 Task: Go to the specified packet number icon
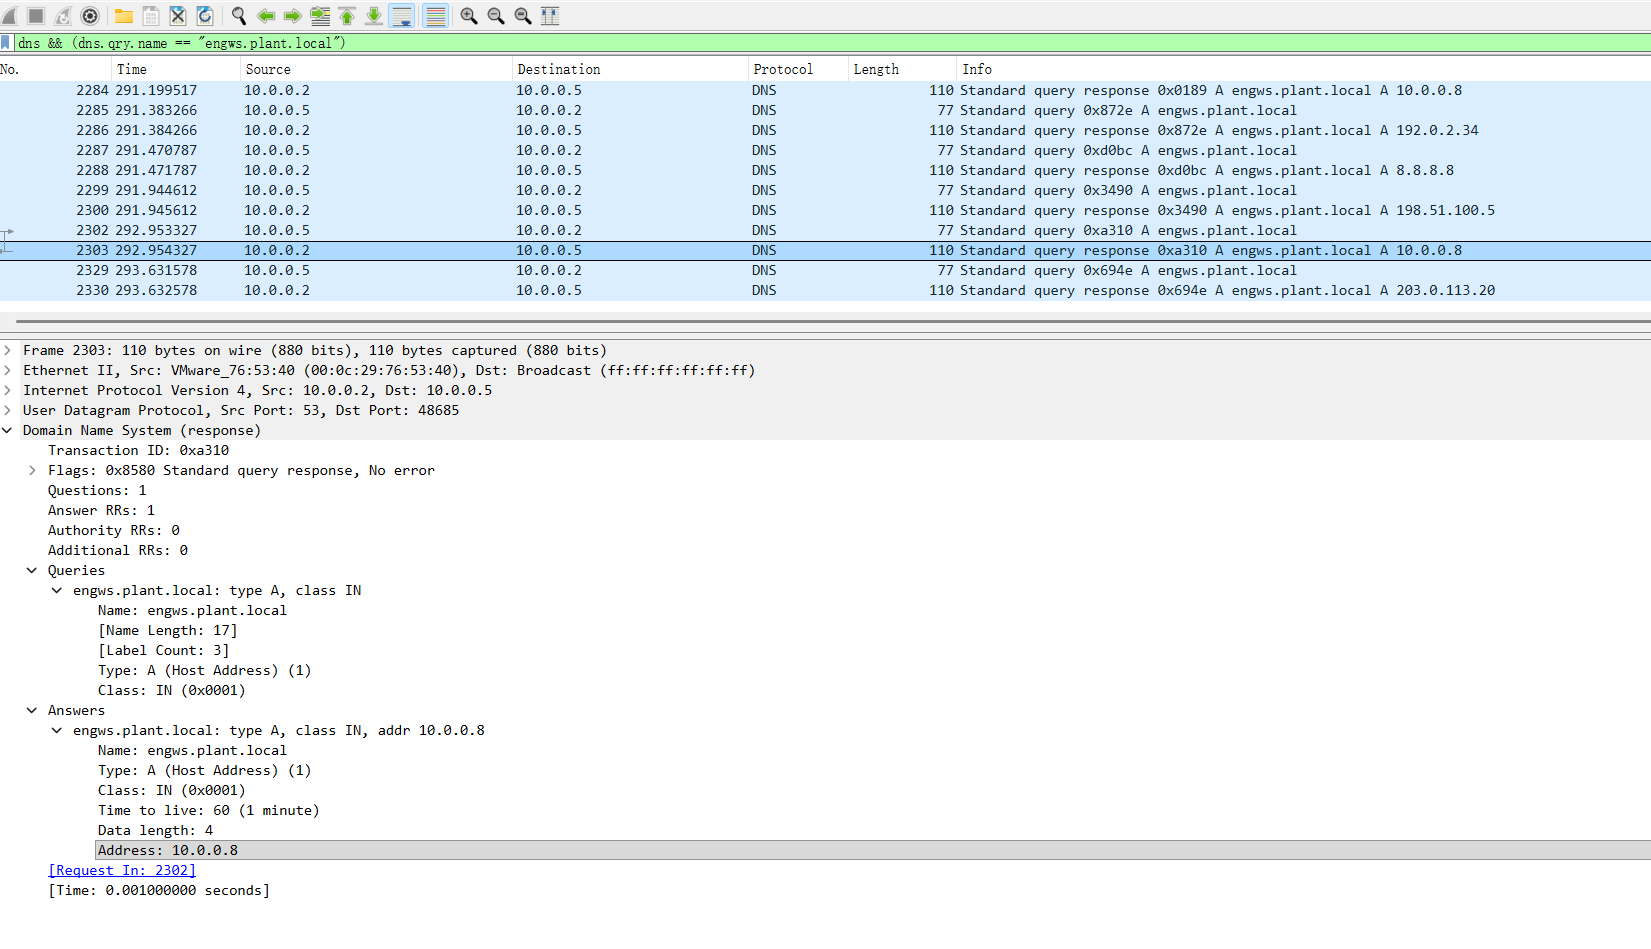[320, 16]
